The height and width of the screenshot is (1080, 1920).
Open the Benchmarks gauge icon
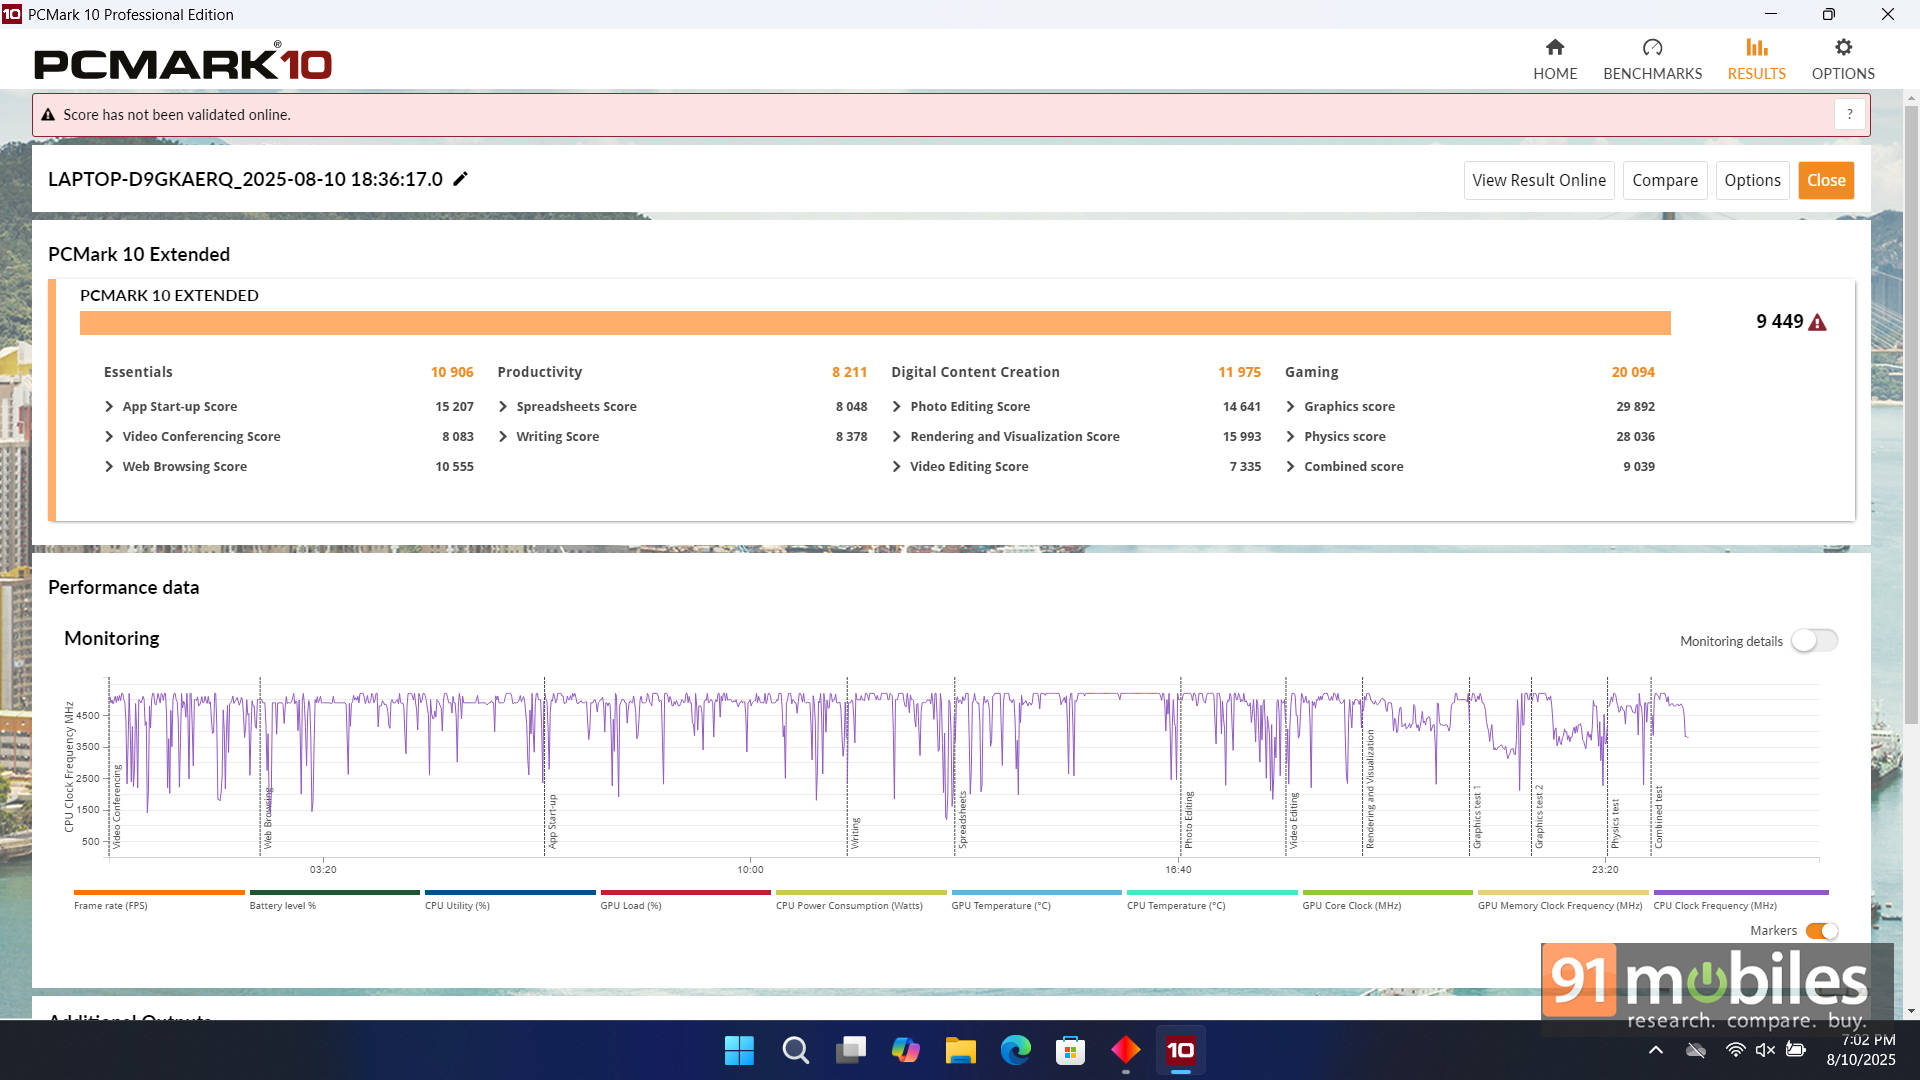point(1652,48)
